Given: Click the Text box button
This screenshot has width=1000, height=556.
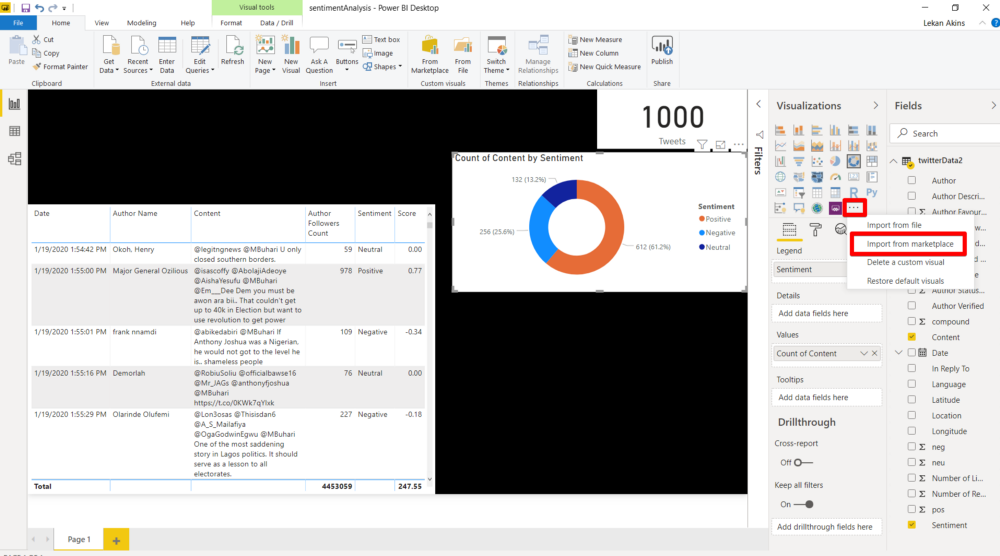Looking at the screenshot, I should point(381,40).
